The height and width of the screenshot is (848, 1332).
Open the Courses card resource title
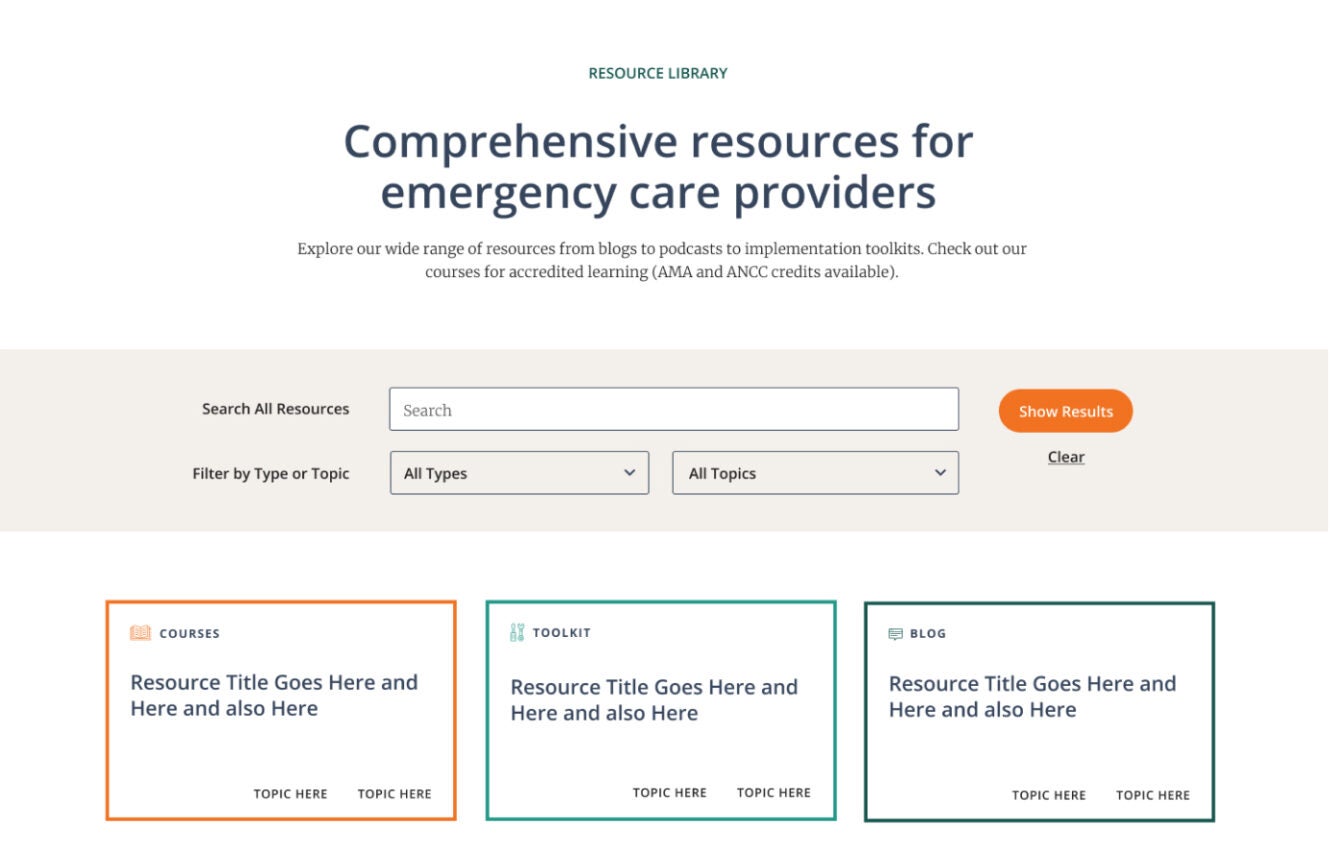(x=274, y=696)
